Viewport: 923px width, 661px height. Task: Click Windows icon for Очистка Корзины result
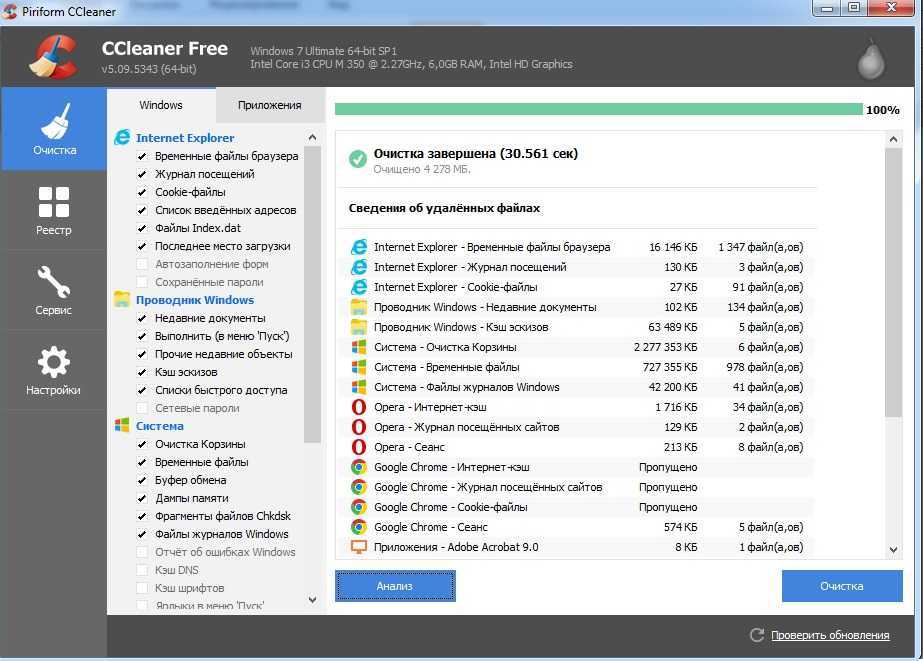[x=358, y=347]
